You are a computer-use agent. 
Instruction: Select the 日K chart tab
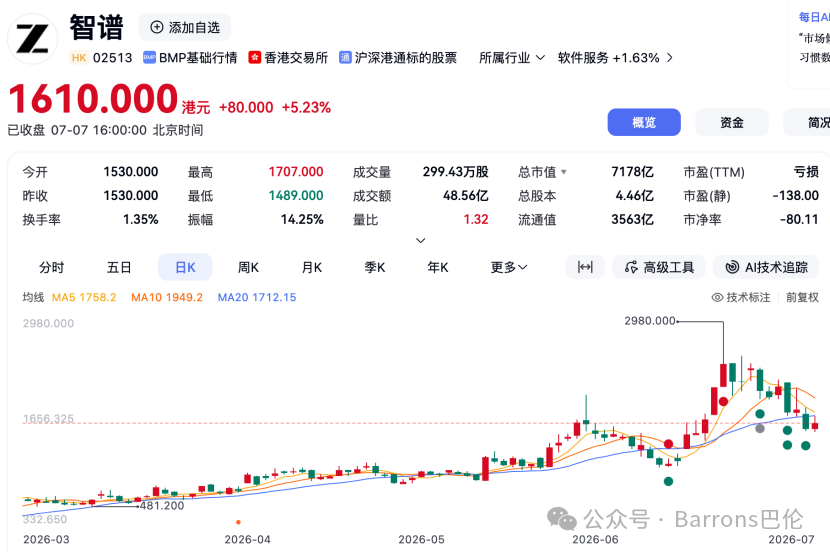point(185,267)
